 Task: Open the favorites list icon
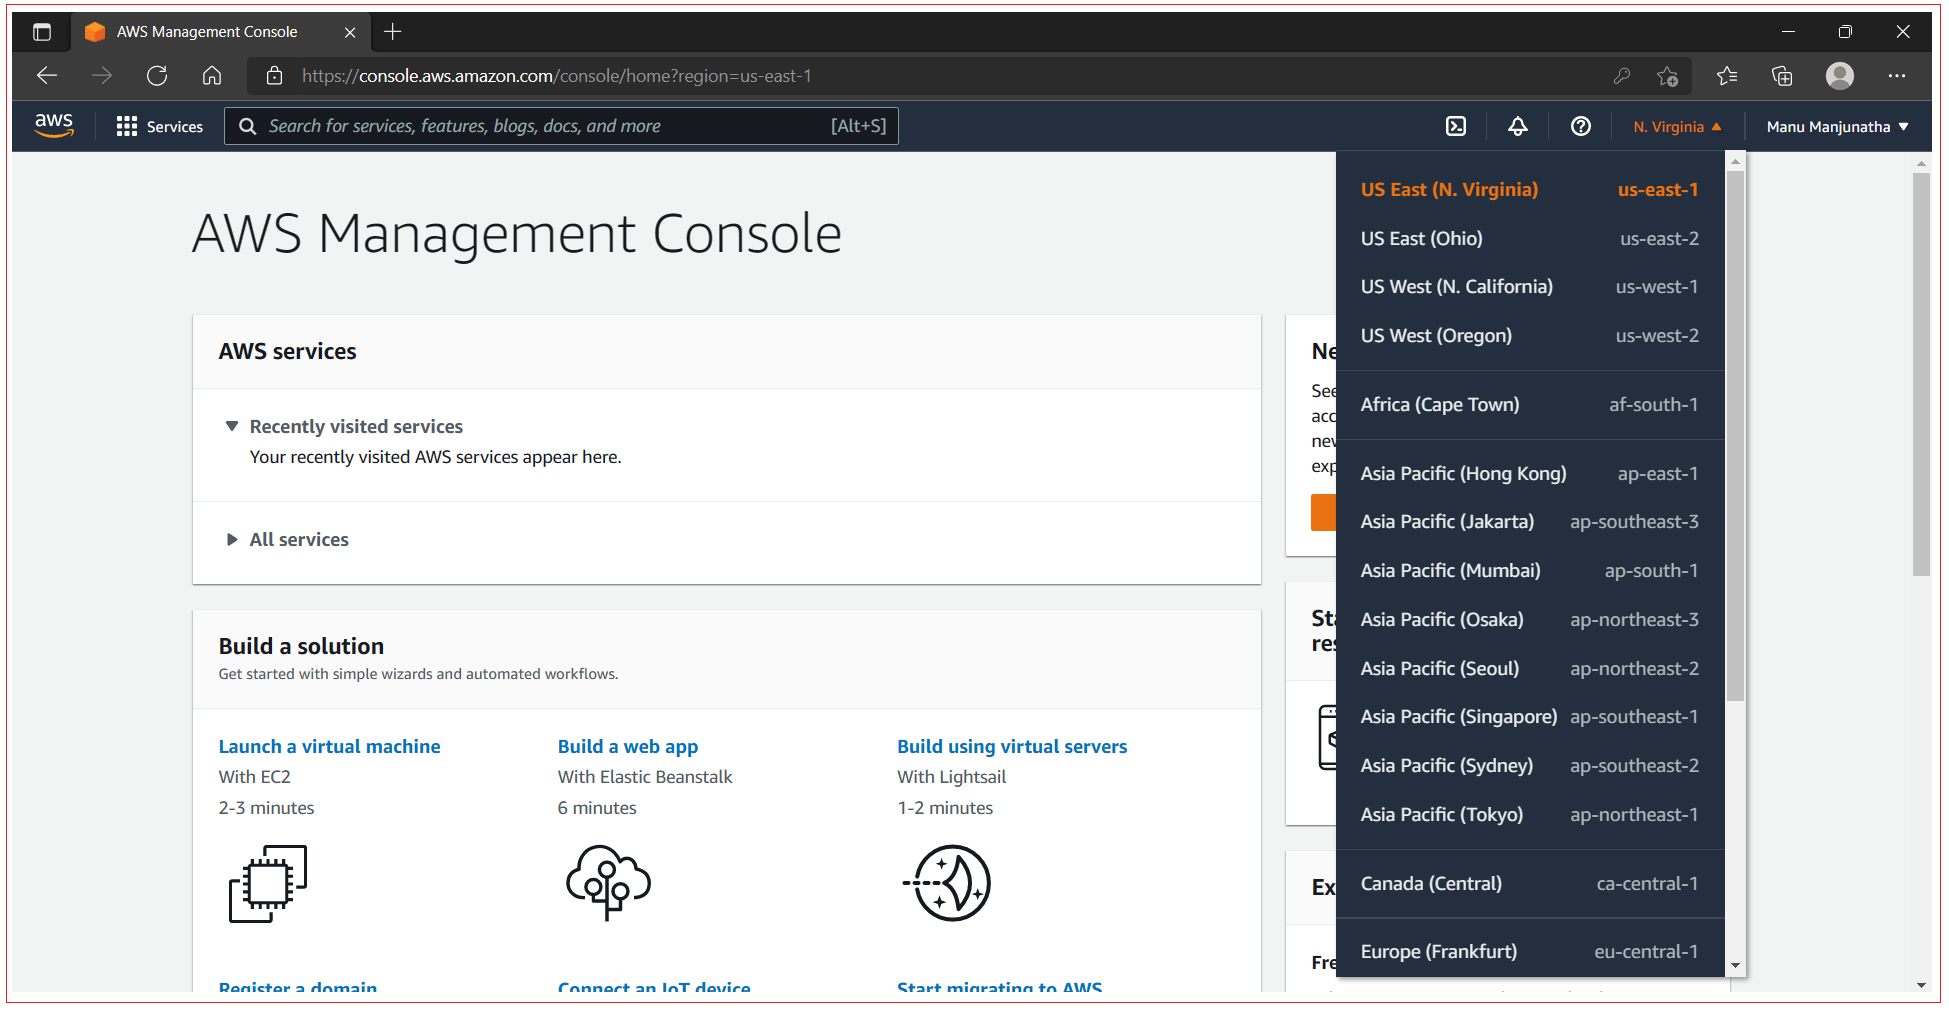pos(1727,76)
